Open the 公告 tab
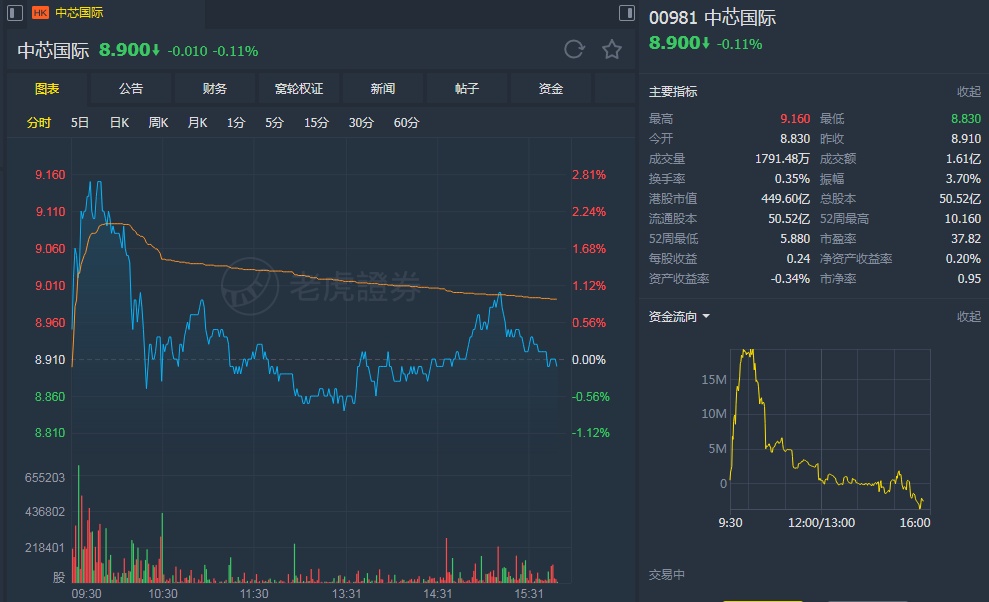The width and height of the screenshot is (989, 602). 131,89
